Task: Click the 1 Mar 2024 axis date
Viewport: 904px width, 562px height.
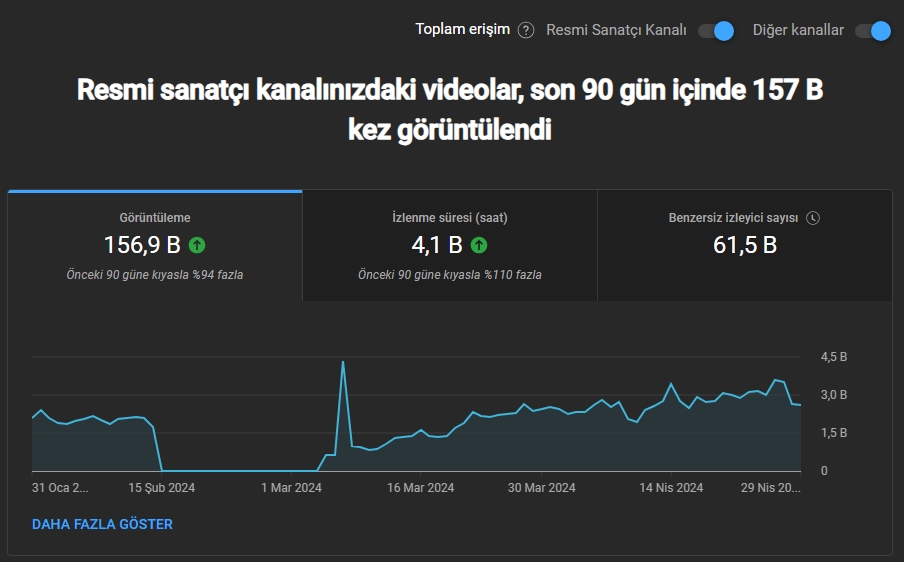Action: click(291, 488)
